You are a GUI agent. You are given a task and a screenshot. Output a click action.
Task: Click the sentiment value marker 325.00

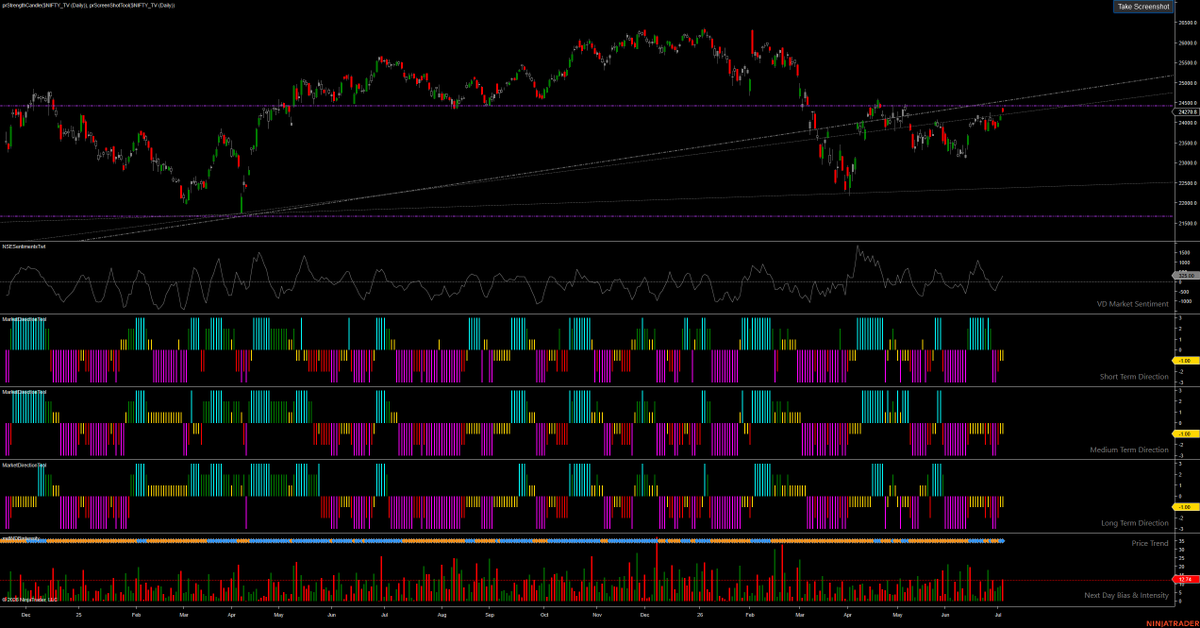click(x=1185, y=274)
